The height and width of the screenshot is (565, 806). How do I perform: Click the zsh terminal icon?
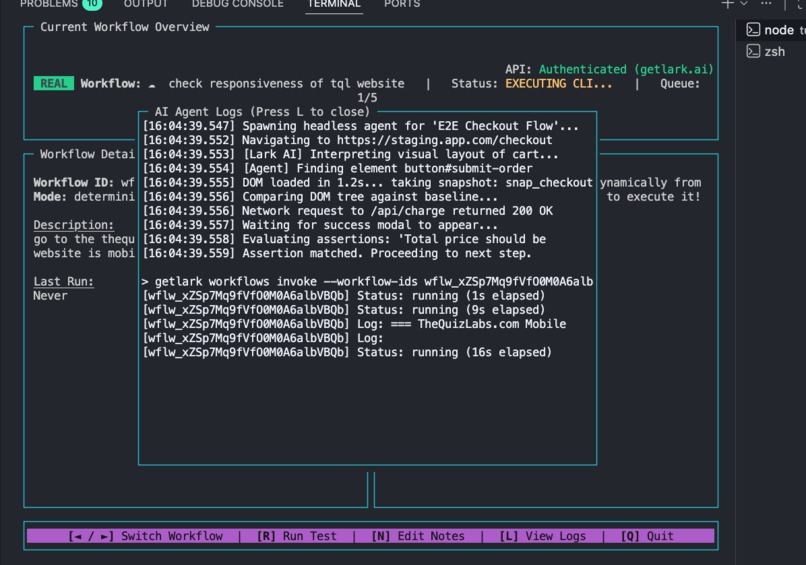click(753, 51)
